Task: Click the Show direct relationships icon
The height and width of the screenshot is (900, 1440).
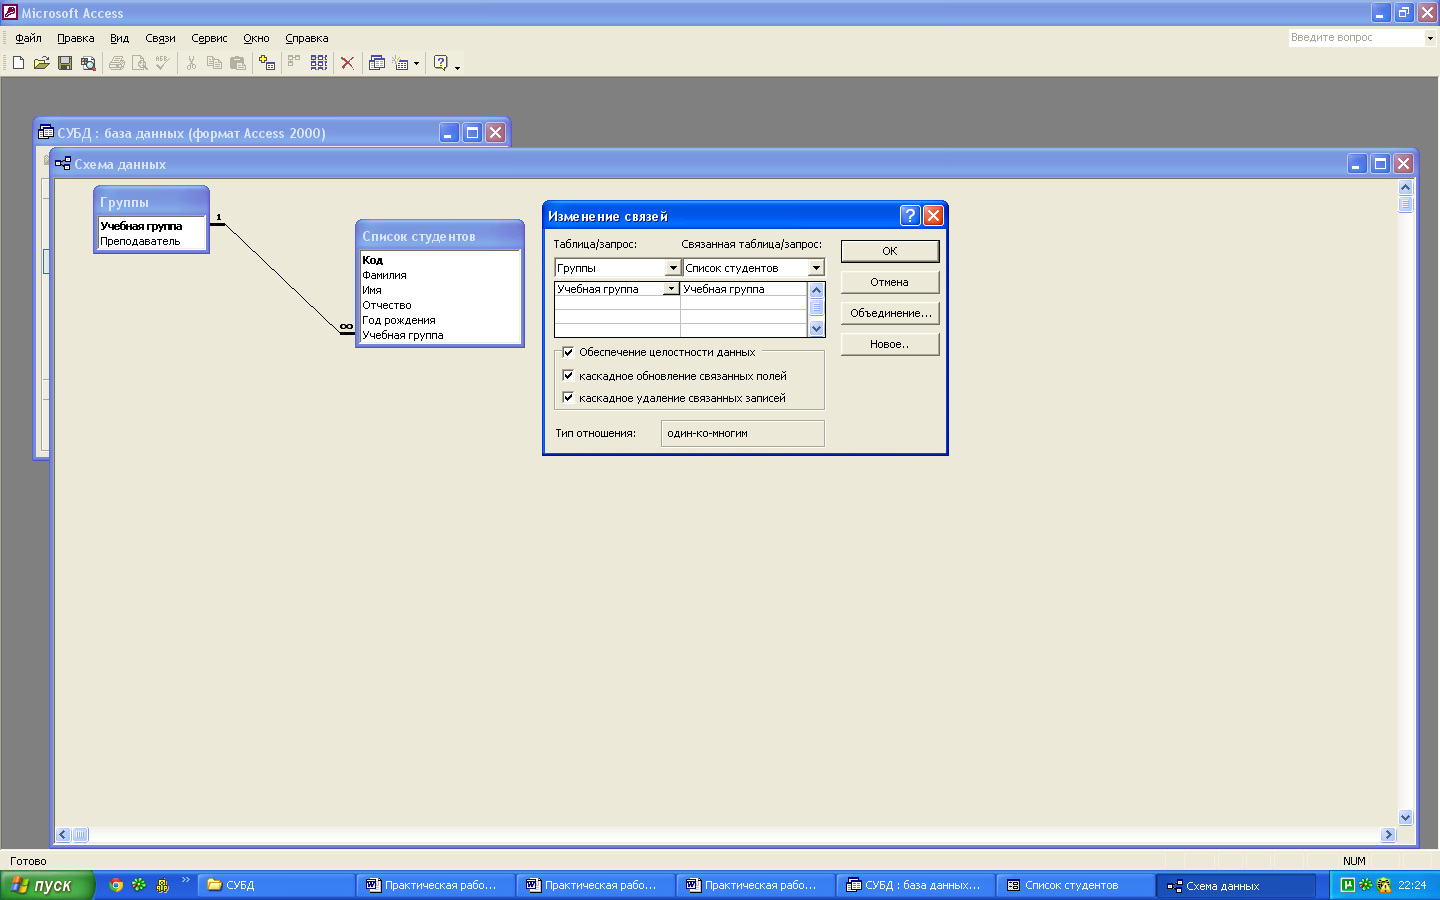Action: 294,63
